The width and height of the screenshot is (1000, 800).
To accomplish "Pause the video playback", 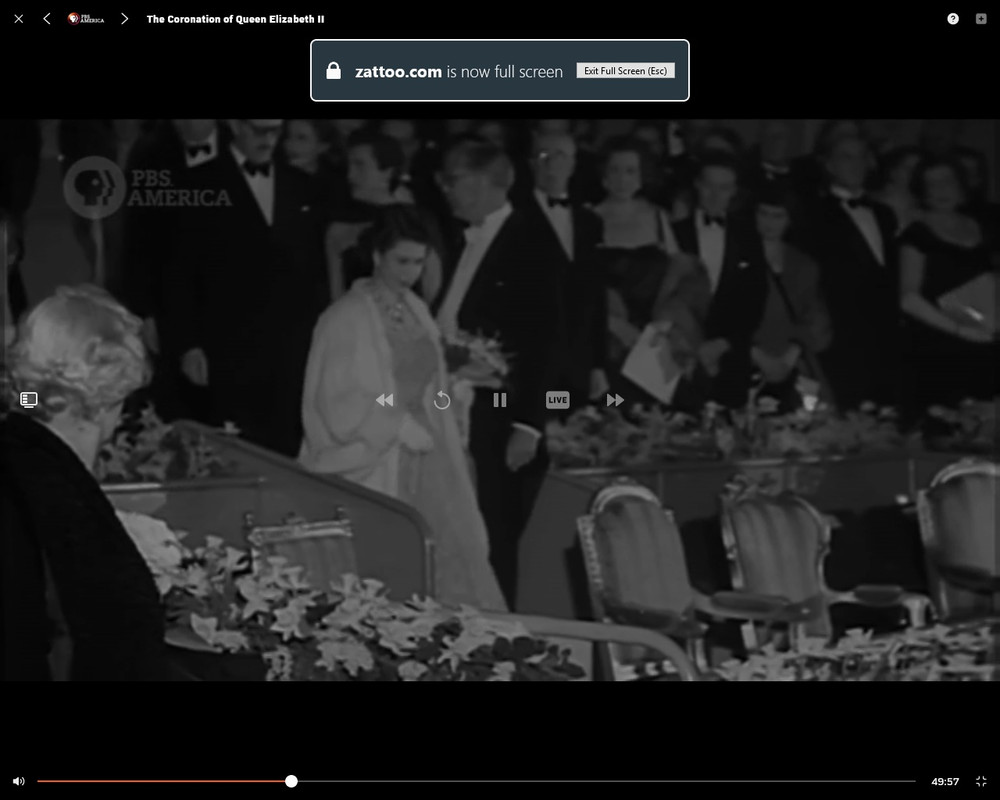I will coord(500,400).
